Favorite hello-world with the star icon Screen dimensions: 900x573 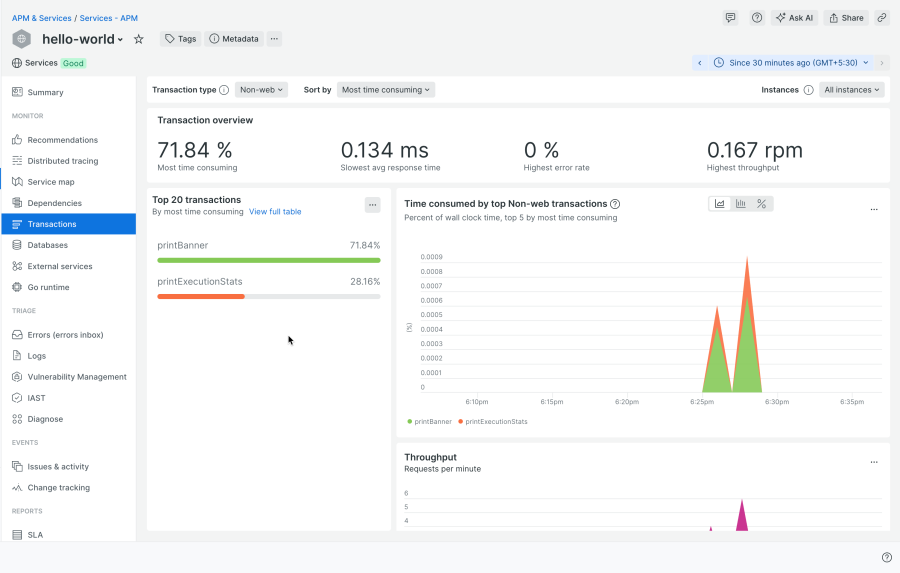139,39
